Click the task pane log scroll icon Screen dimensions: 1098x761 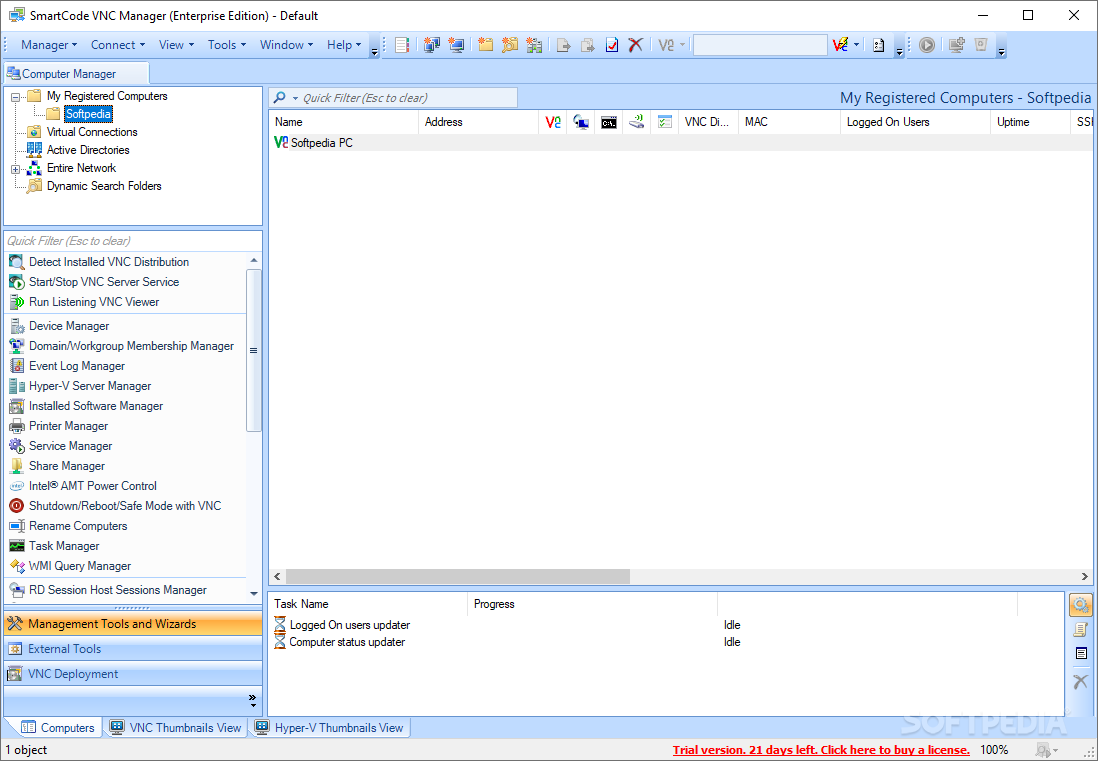(1081, 629)
